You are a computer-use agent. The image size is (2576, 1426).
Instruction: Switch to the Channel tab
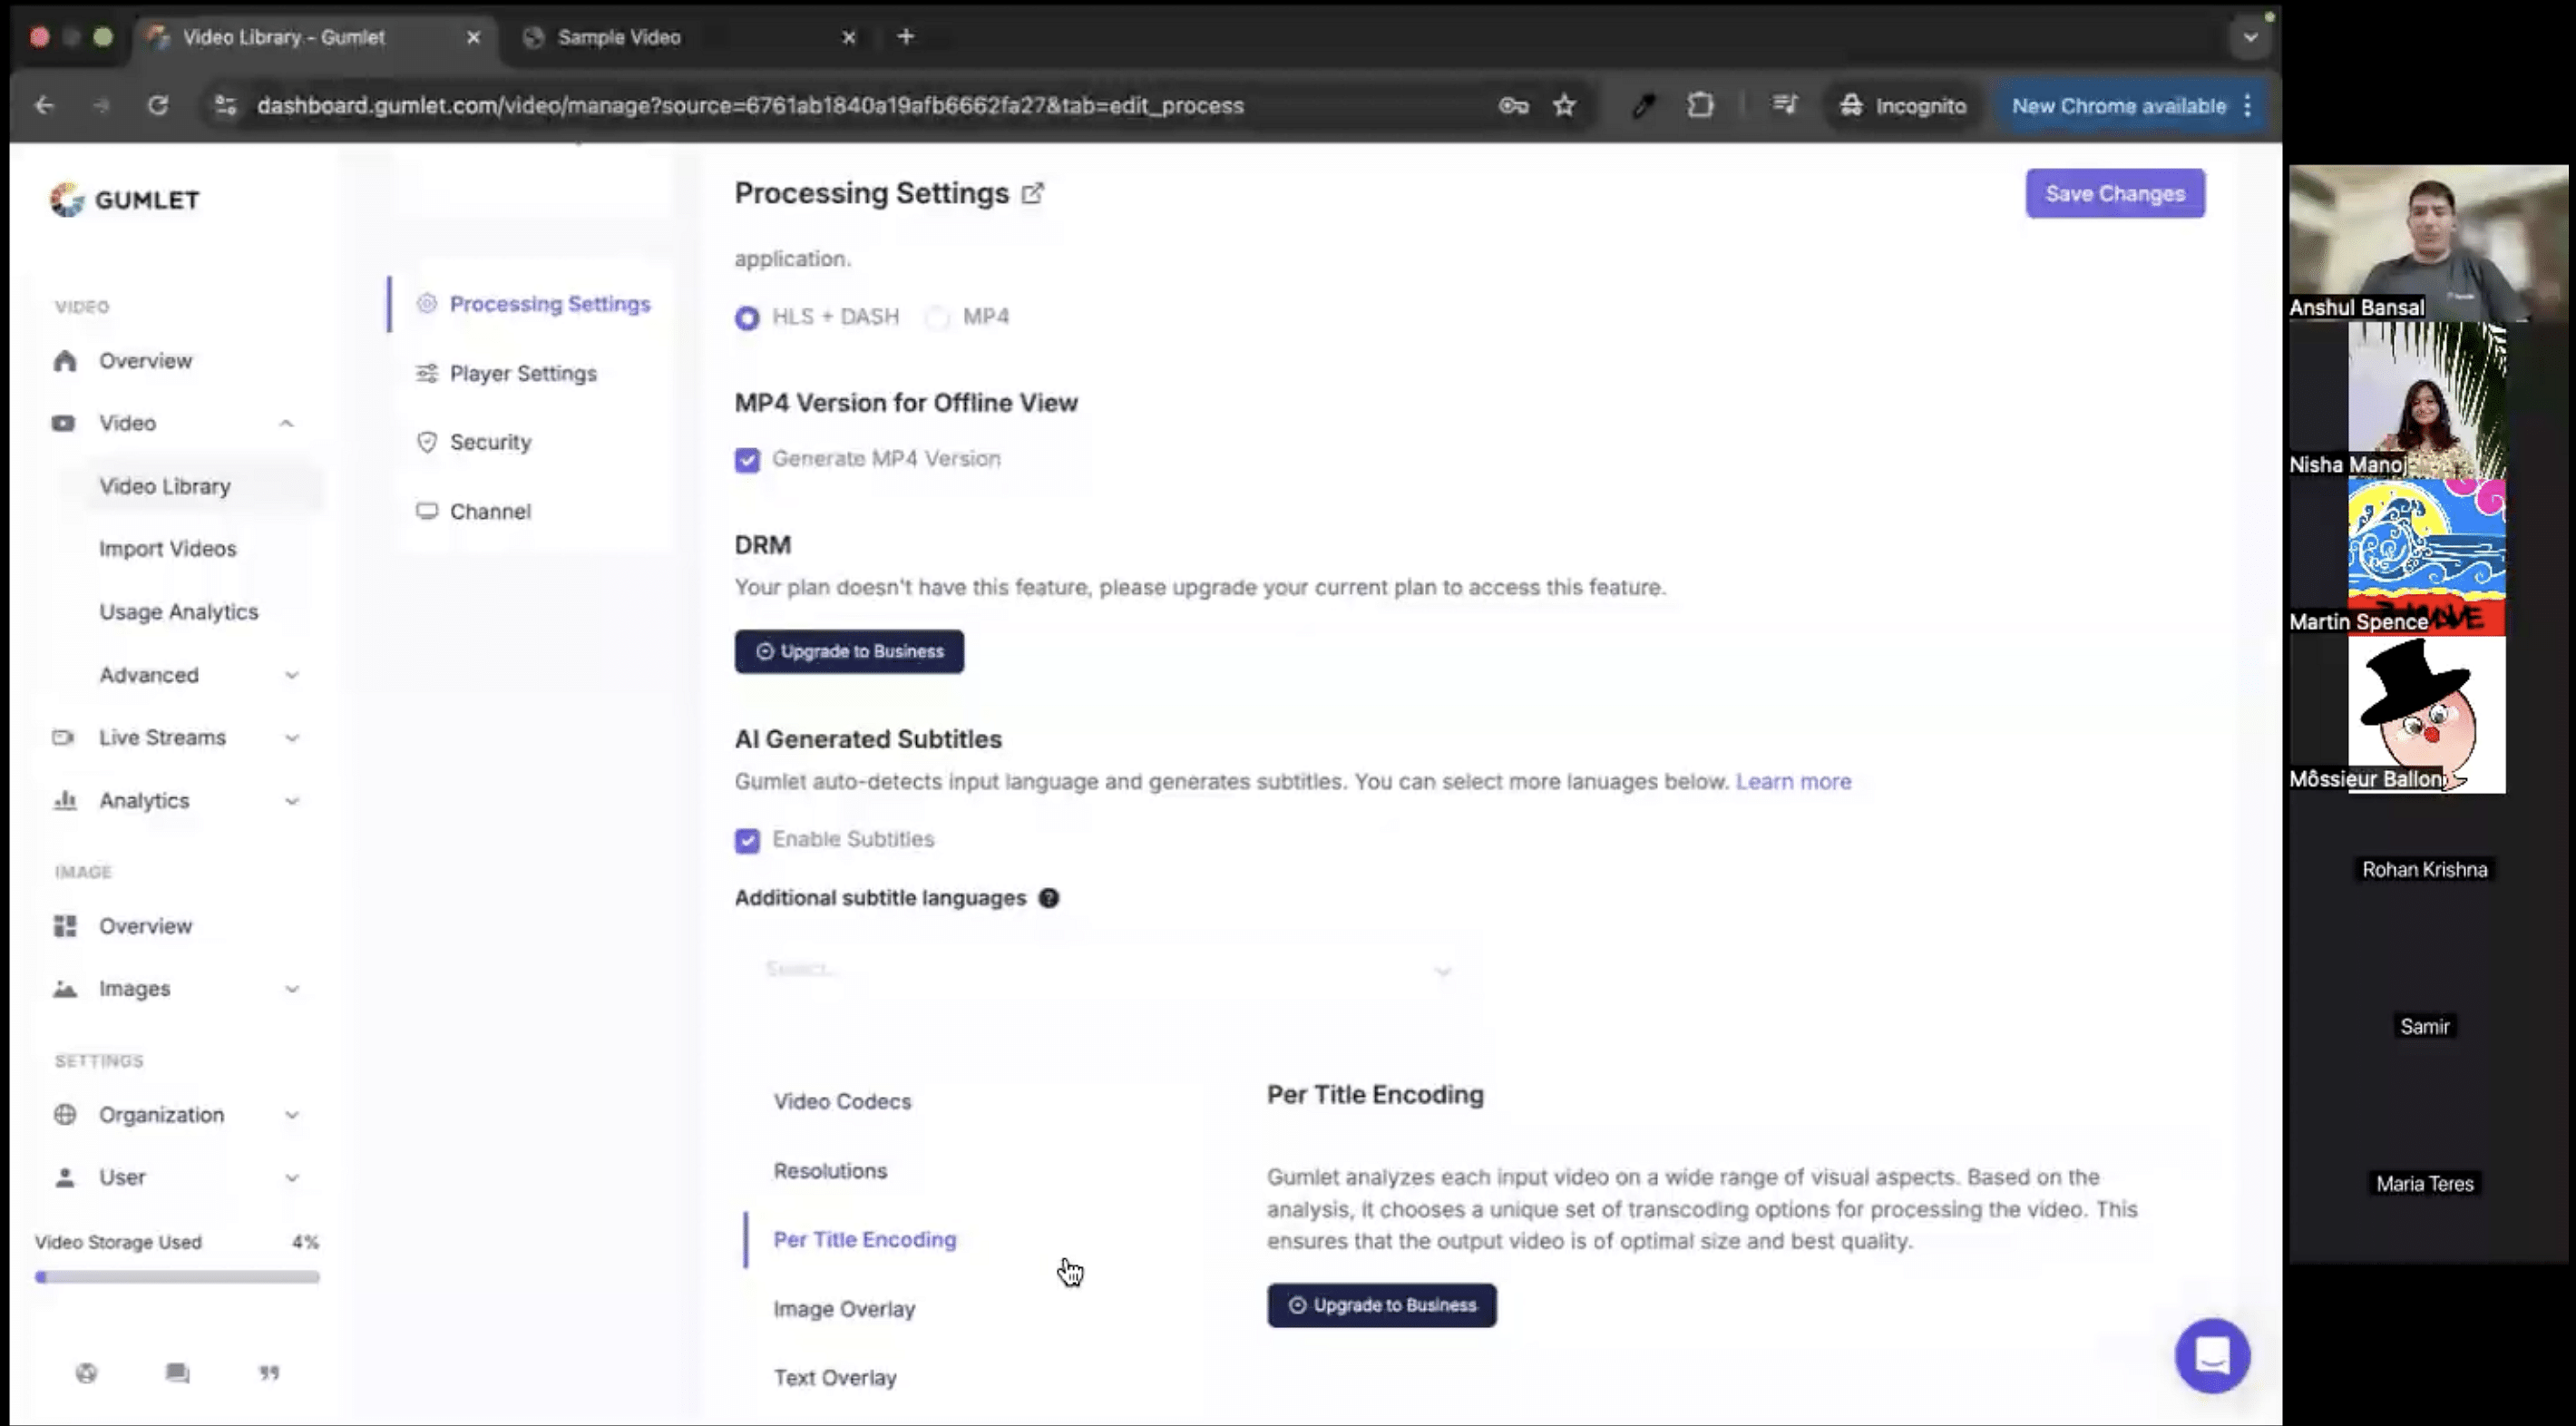[x=490, y=511]
